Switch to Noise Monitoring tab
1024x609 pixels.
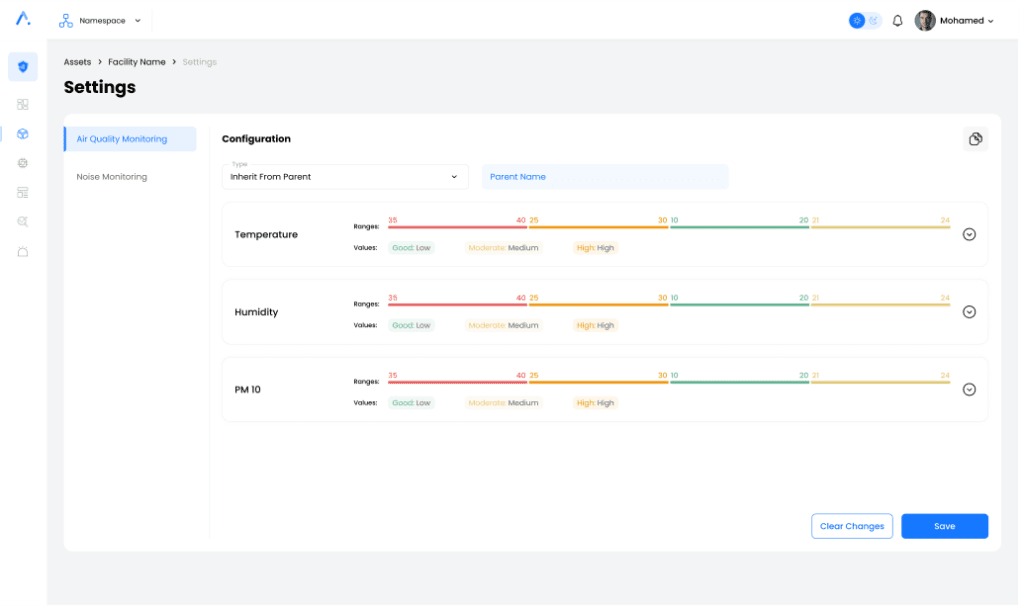click(112, 177)
